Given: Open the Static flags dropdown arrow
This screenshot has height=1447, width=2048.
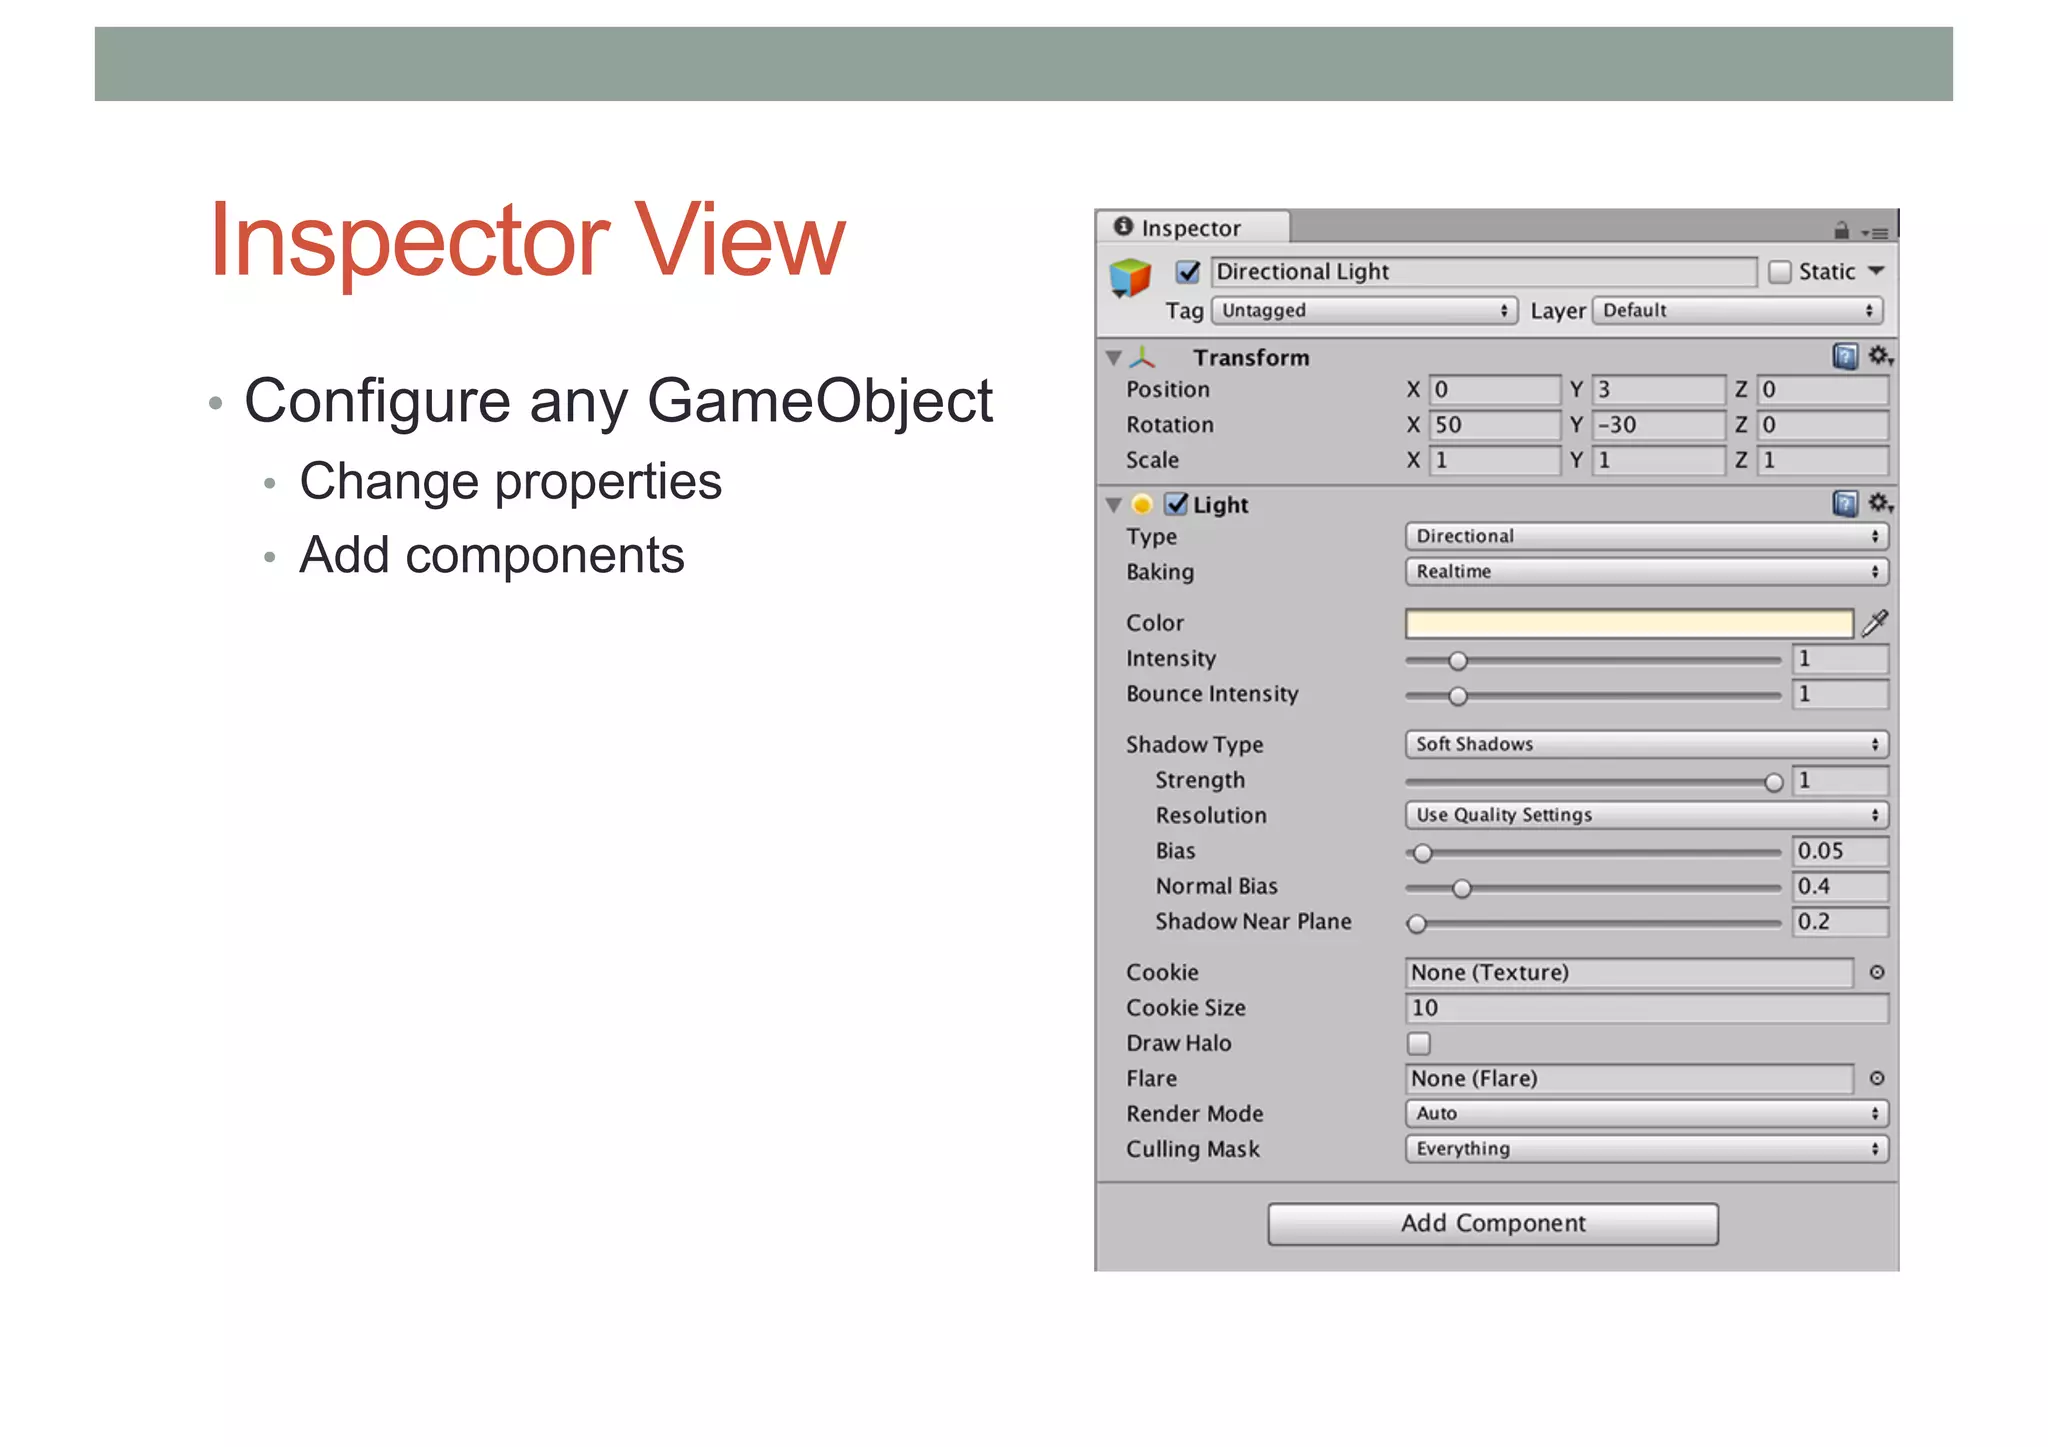Looking at the screenshot, I should tap(1876, 271).
